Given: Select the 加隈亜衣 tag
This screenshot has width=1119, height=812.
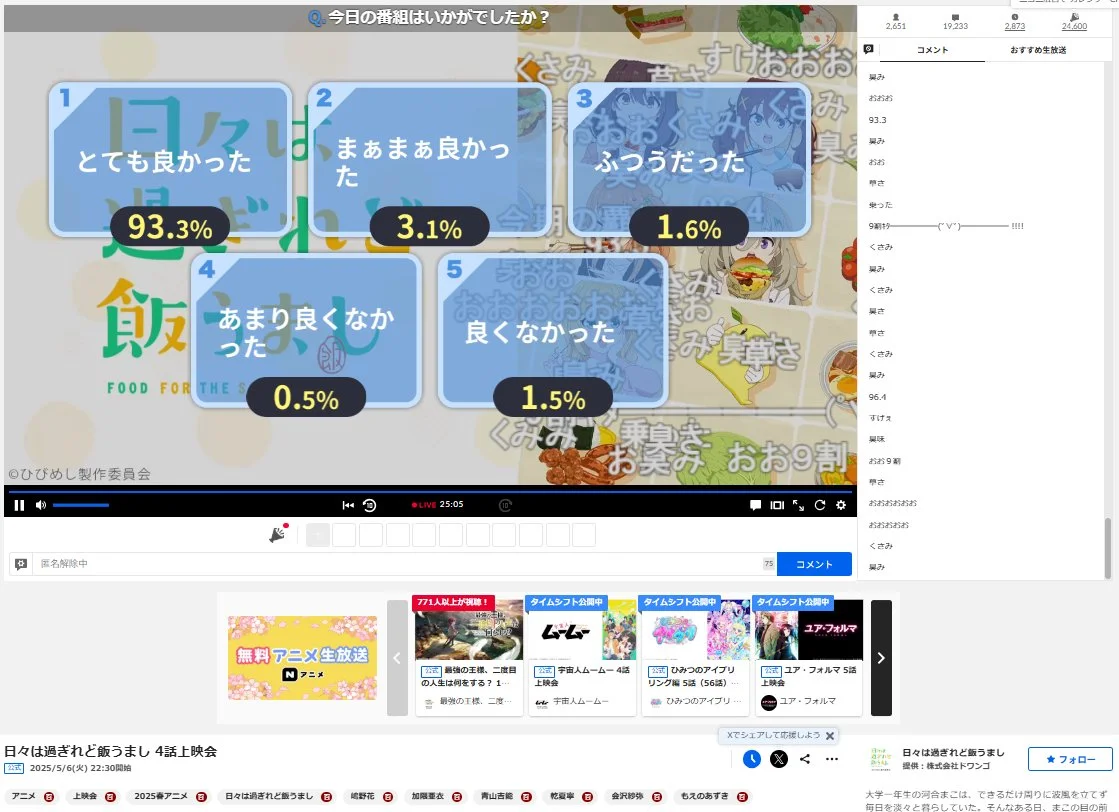Looking at the screenshot, I should coord(427,796).
